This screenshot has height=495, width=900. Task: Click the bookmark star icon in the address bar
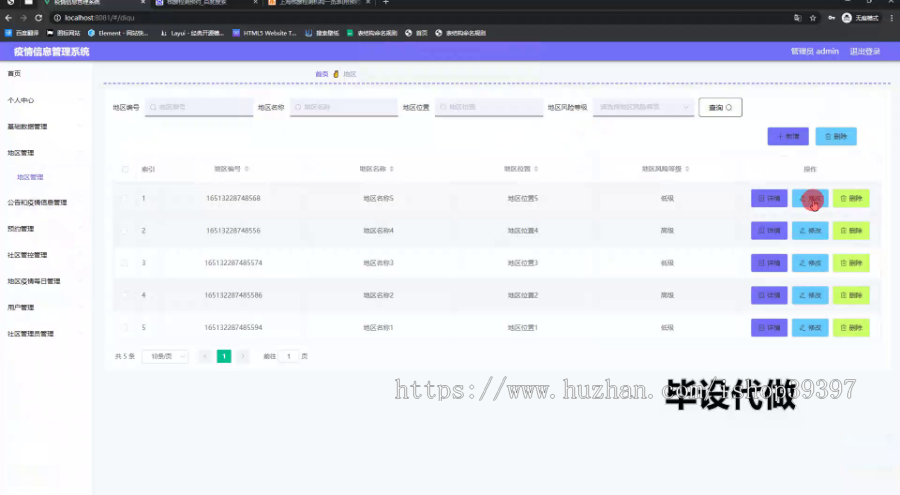pos(813,18)
